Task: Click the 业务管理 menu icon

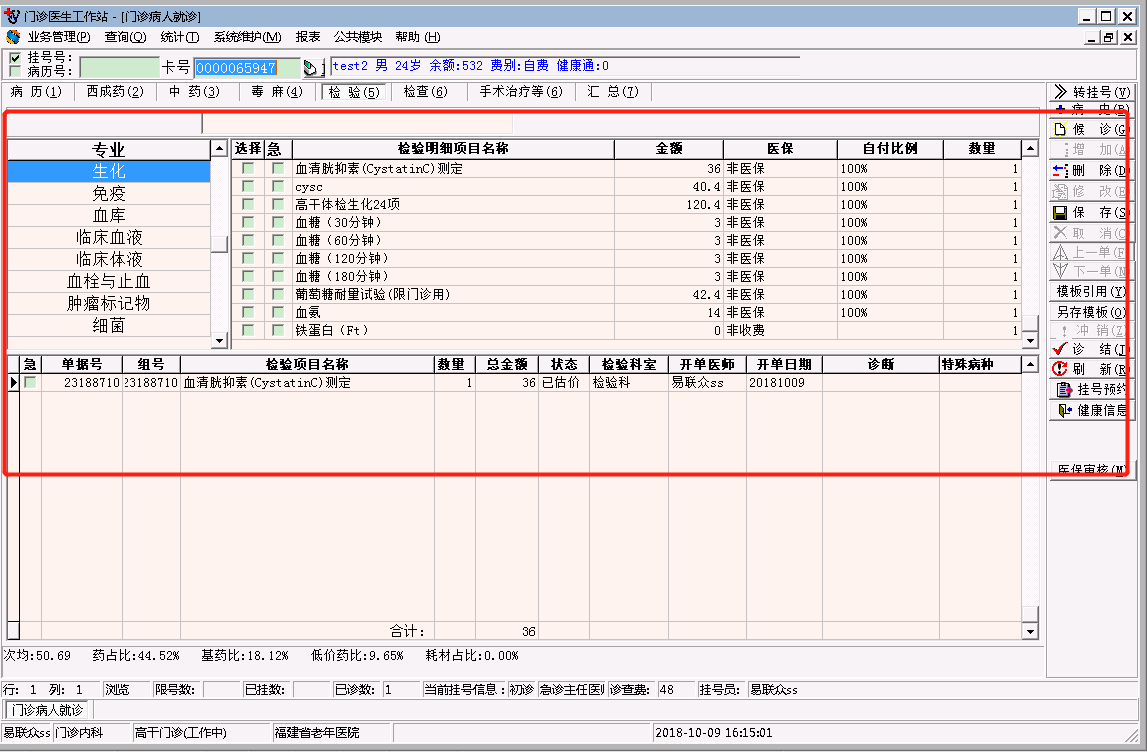Action: (13, 37)
